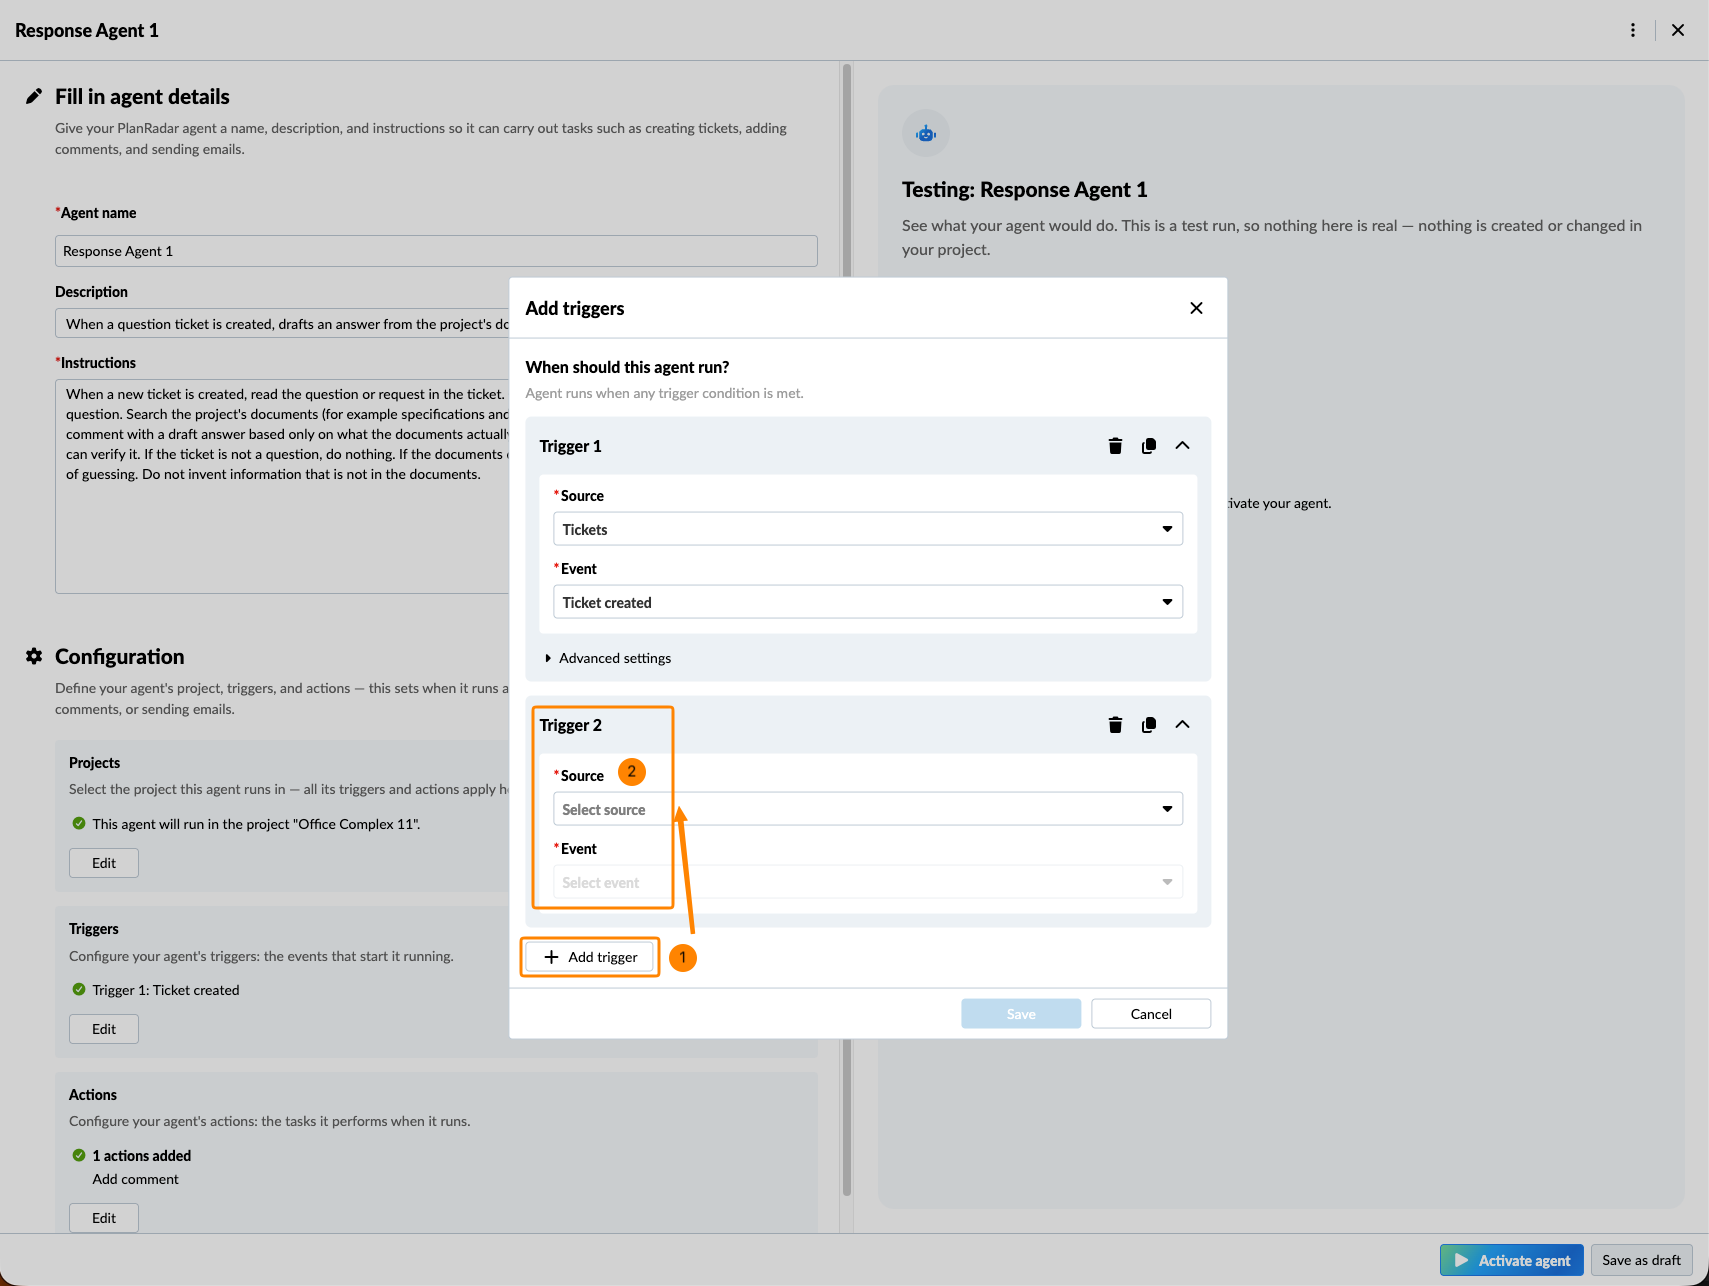The height and width of the screenshot is (1286, 1709).
Task: Click the "Add comment" action entry
Action: tap(136, 1179)
